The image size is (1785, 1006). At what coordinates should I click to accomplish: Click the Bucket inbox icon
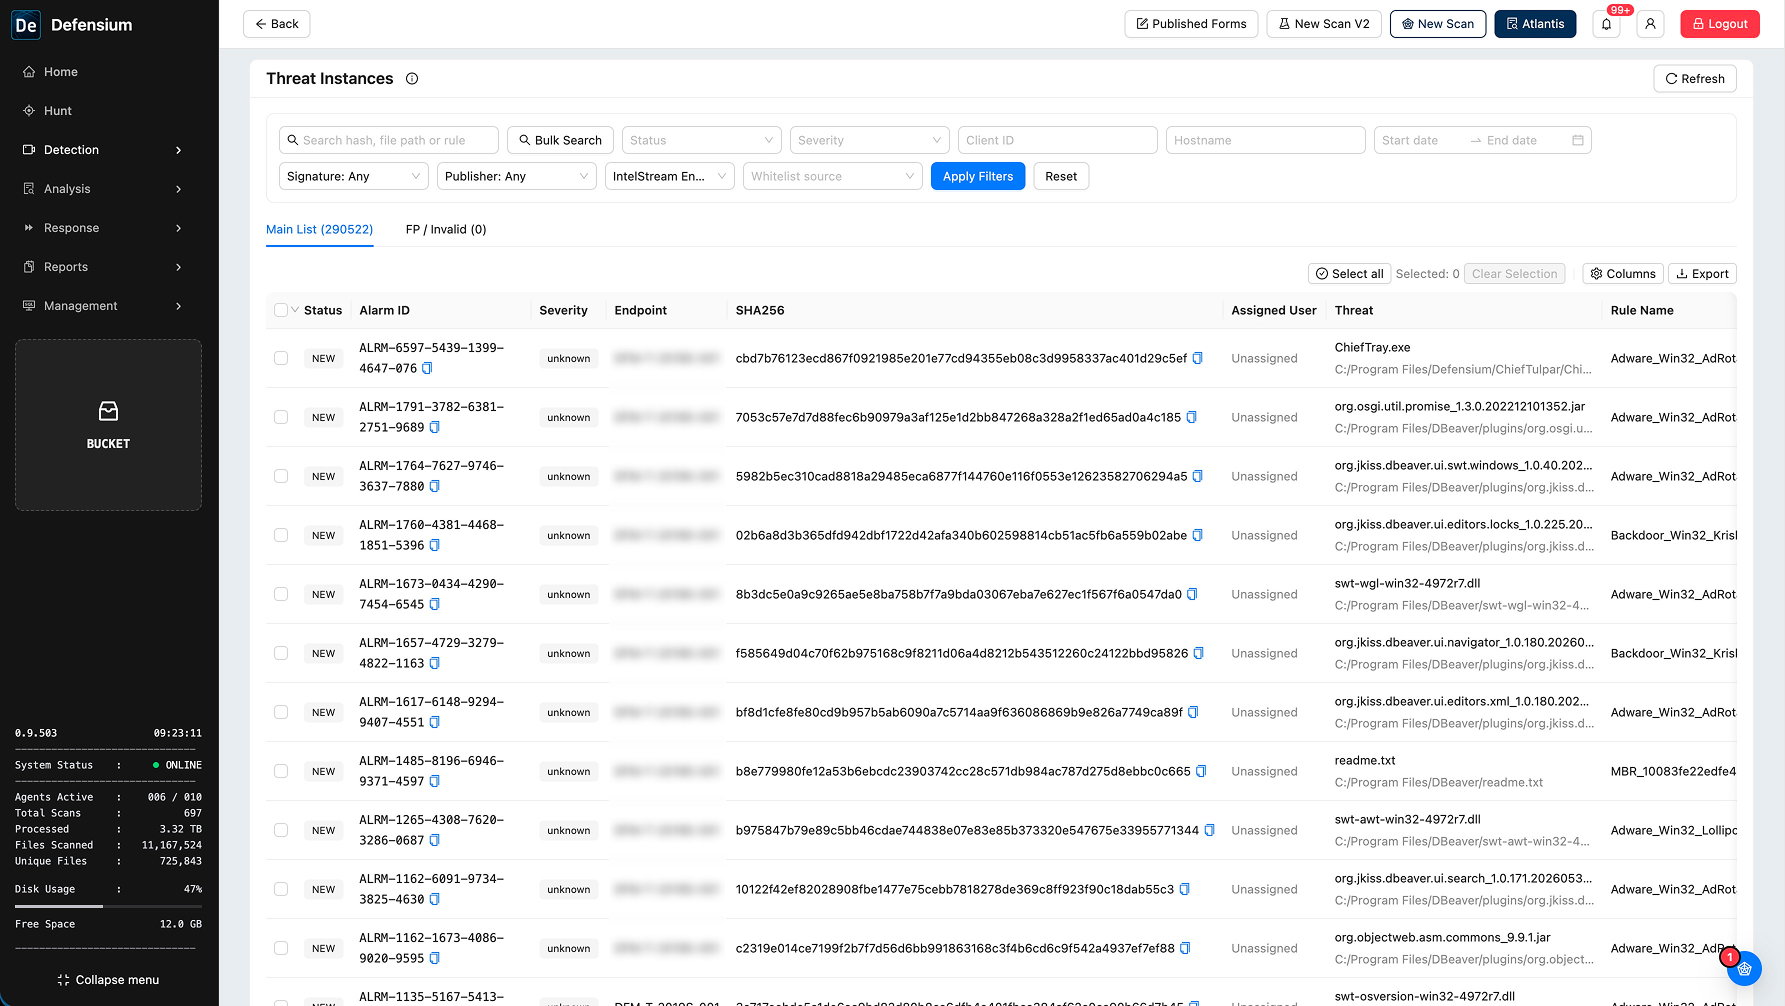(x=108, y=411)
